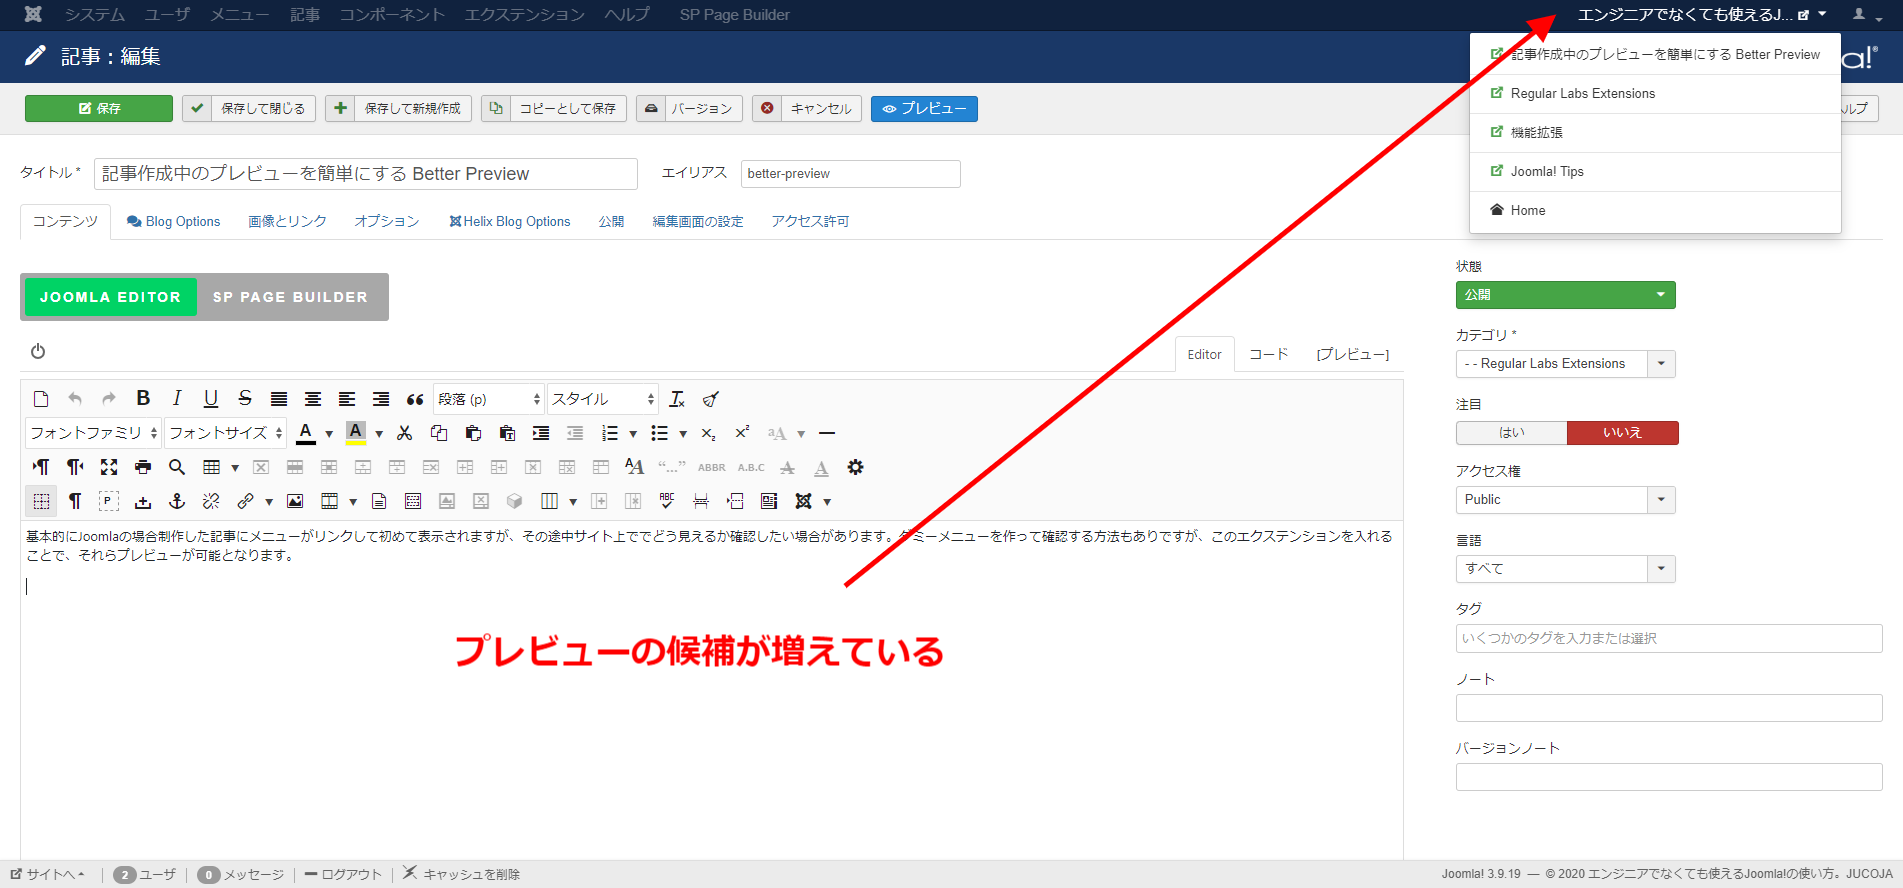Switch to SP PAGE BUILDER mode
Image resolution: width=1903 pixels, height=888 pixels.
[x=290, y=297]
